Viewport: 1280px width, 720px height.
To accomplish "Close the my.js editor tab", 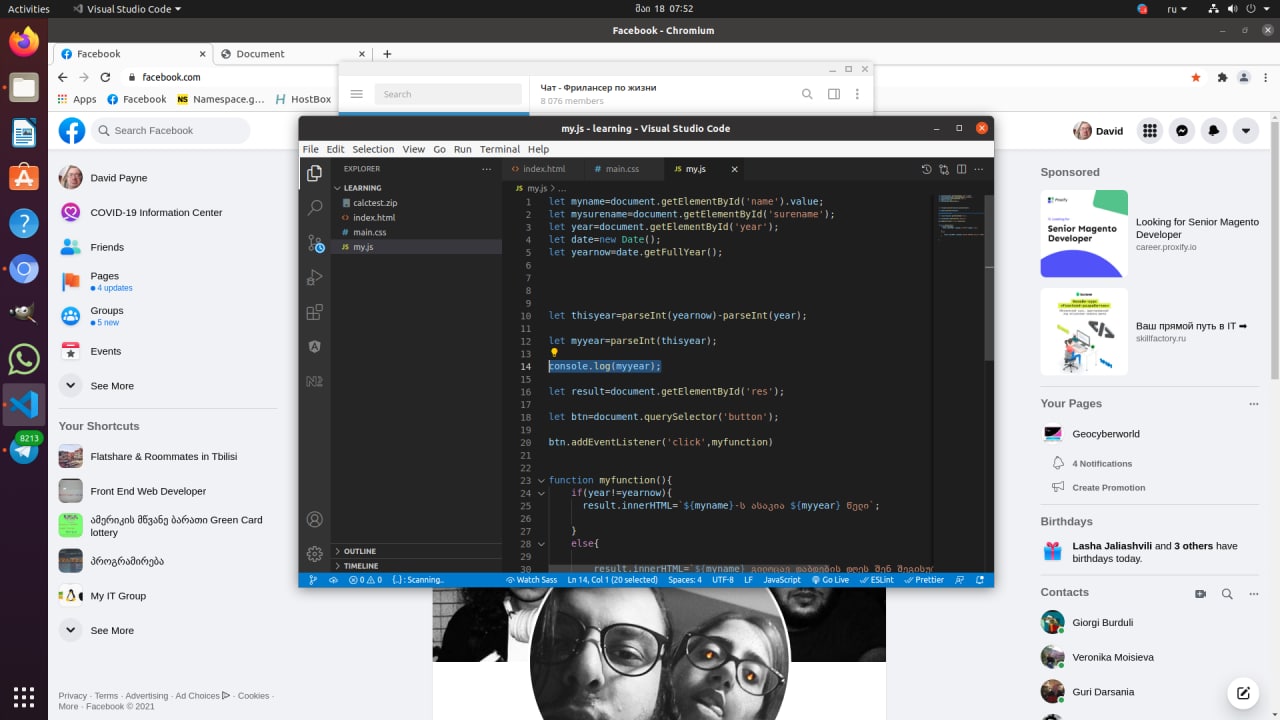I will 734,169.
